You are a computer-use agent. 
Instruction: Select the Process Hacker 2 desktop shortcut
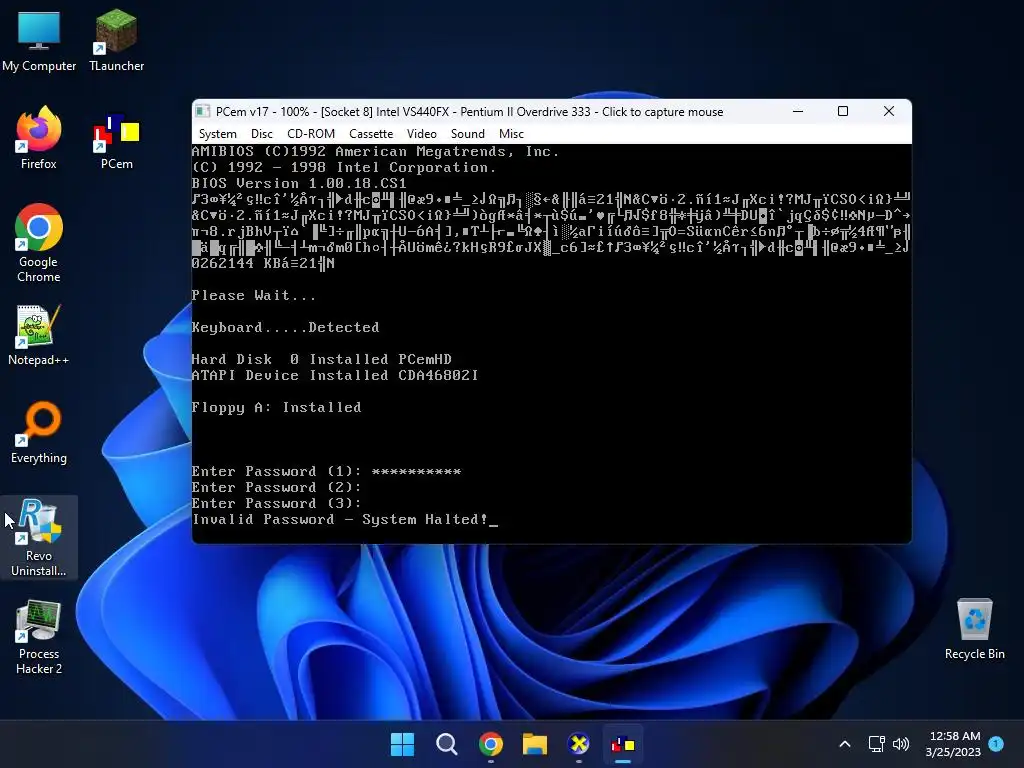[x=39, y=637]
